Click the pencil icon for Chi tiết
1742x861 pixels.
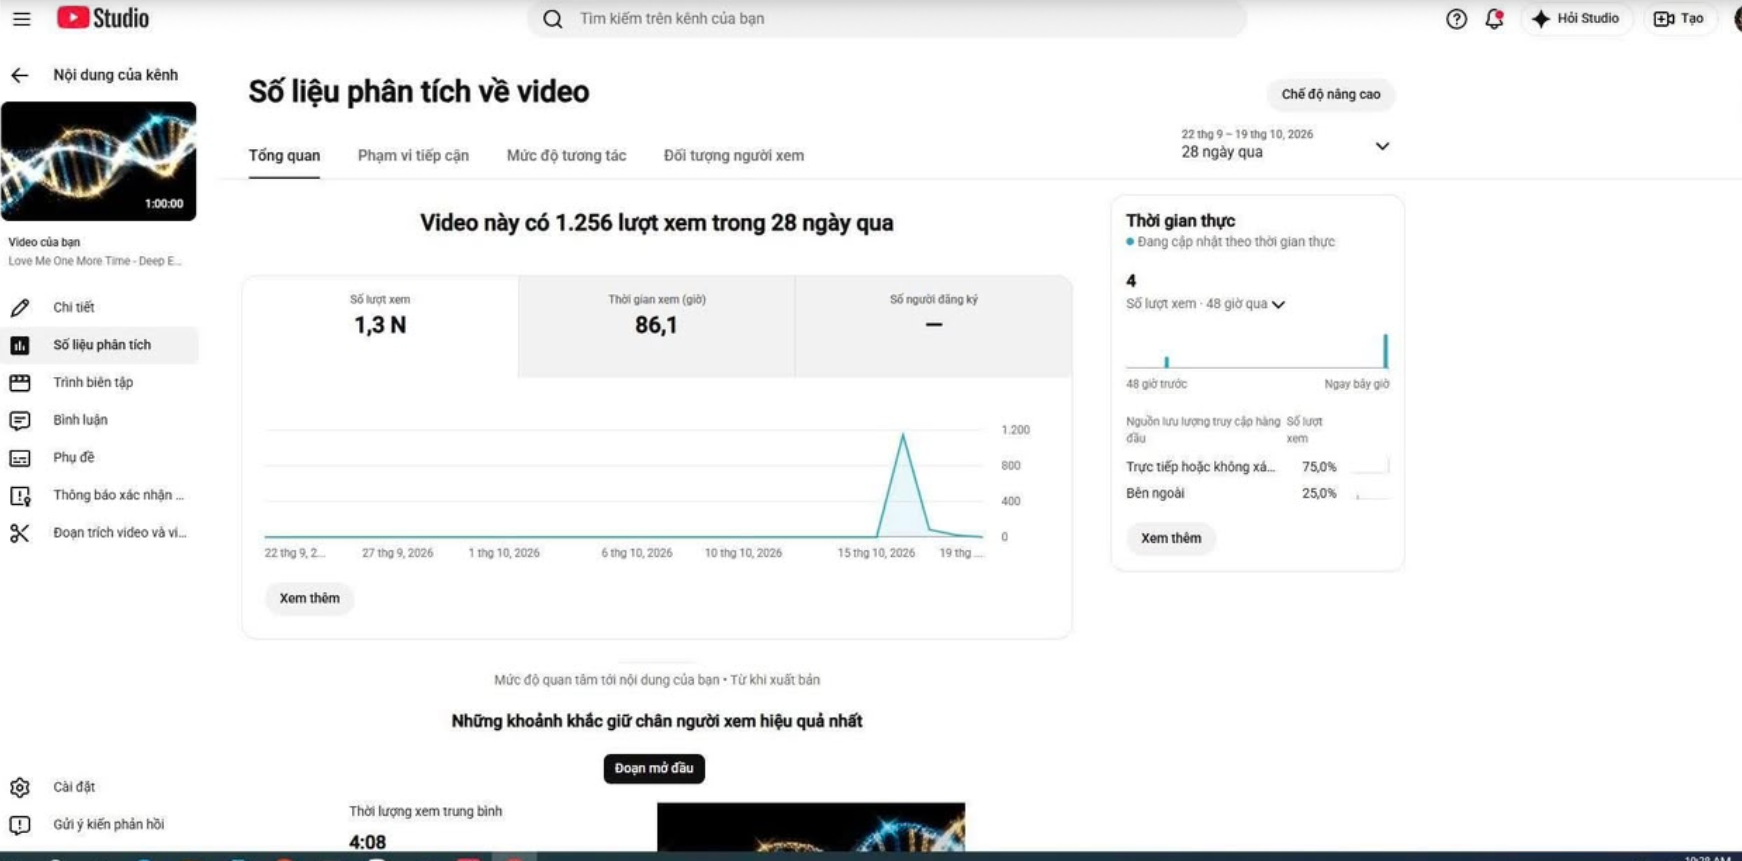(20, 308)
